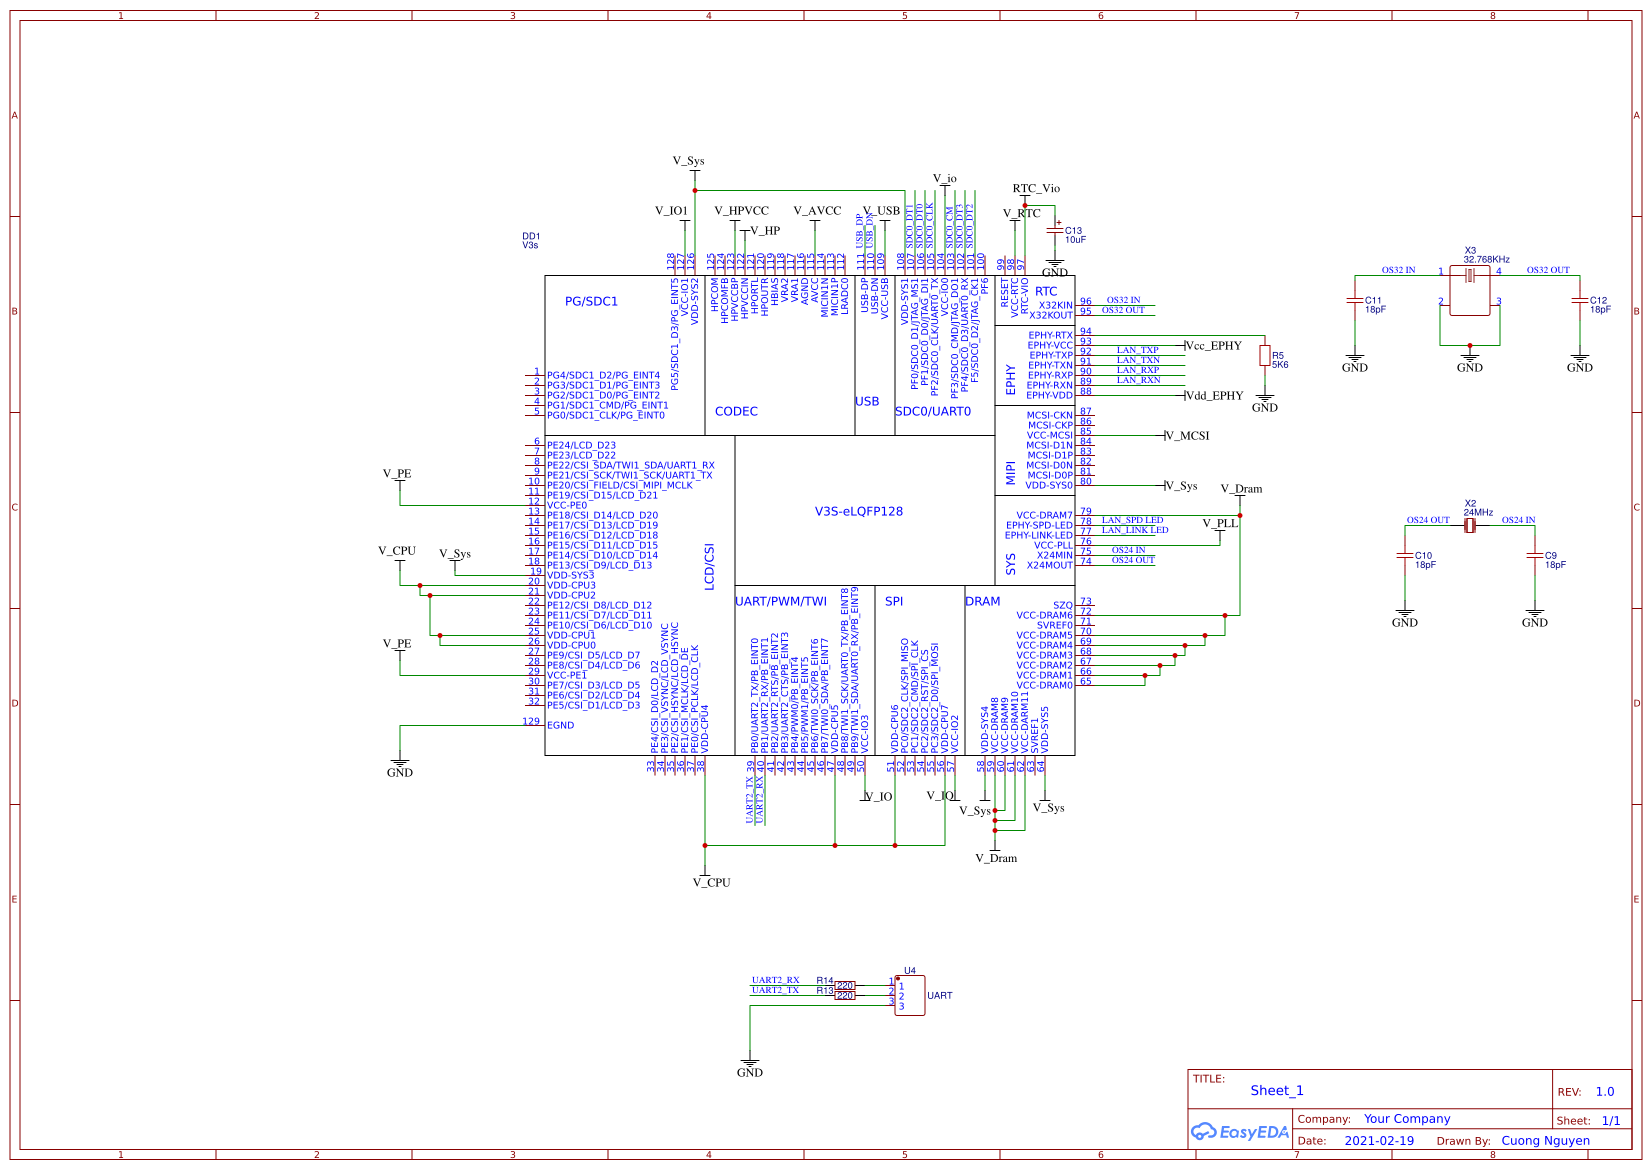Click the V3S-eLQFP128 chip label

pyautogui.click(x=859, y=511)
